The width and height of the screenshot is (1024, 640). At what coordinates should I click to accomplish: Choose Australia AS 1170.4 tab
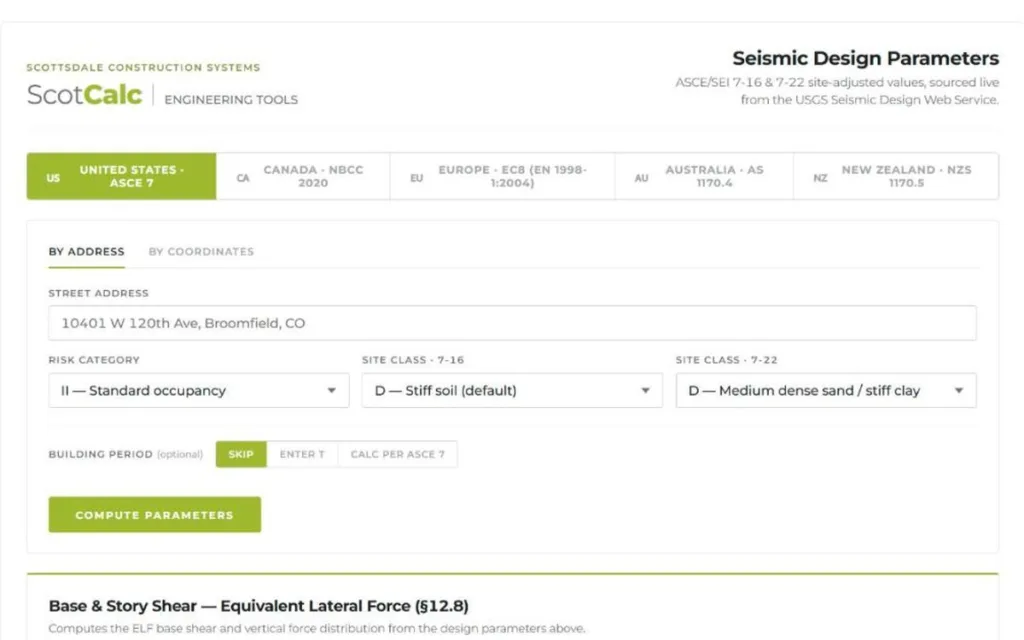pyautogui.click(x=704, y=176)
